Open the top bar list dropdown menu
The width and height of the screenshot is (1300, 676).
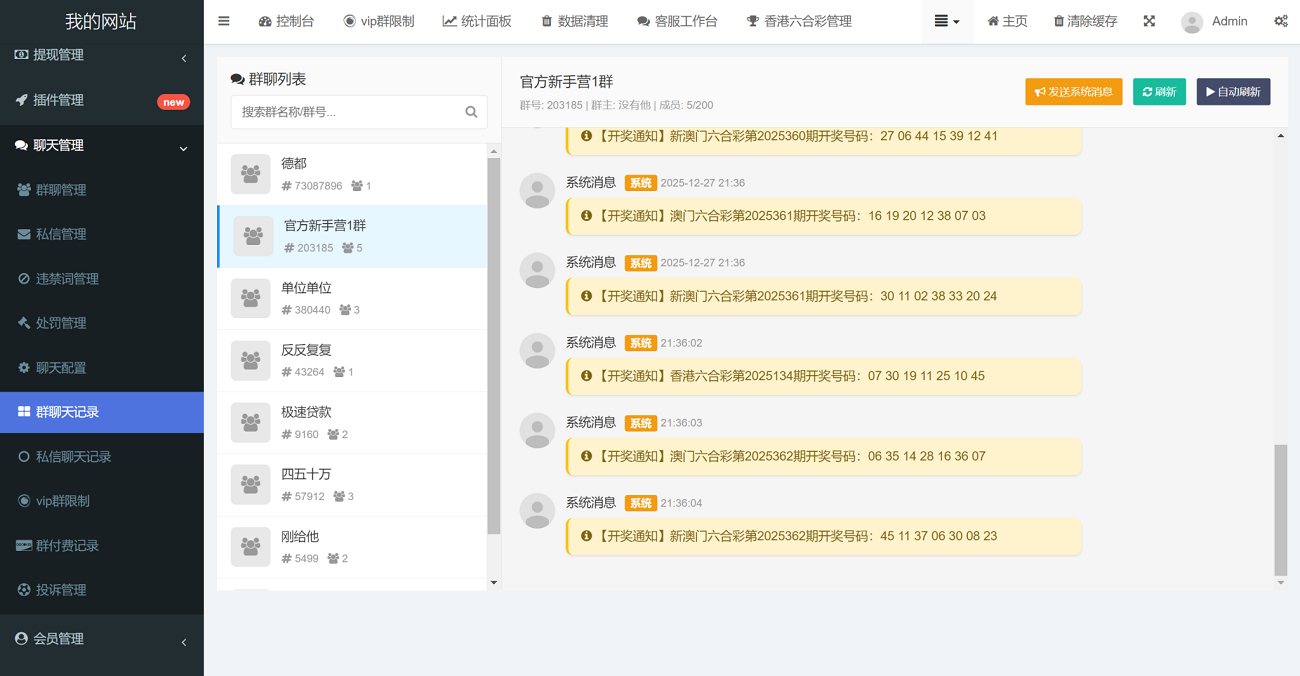(x=946, y=21)
